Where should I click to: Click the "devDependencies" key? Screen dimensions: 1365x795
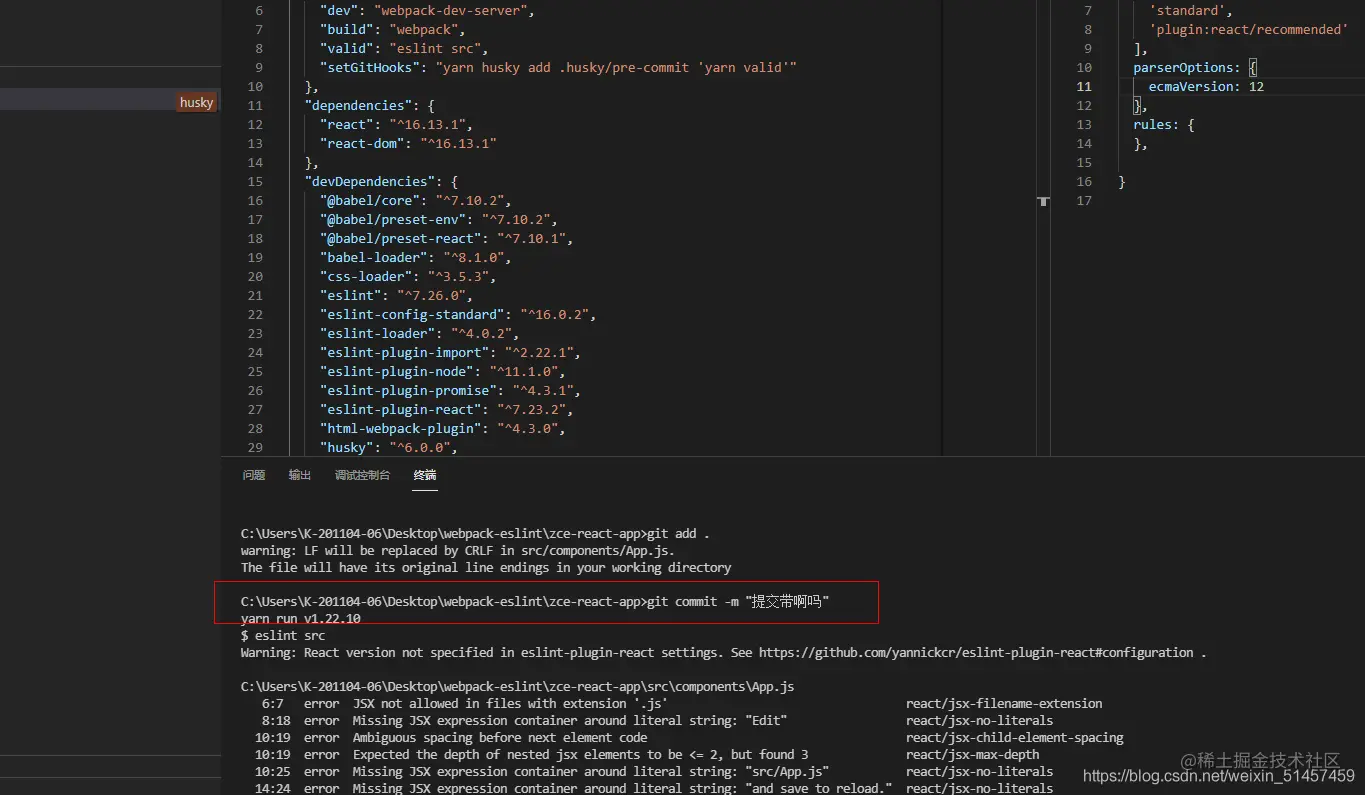click(371, 182)
